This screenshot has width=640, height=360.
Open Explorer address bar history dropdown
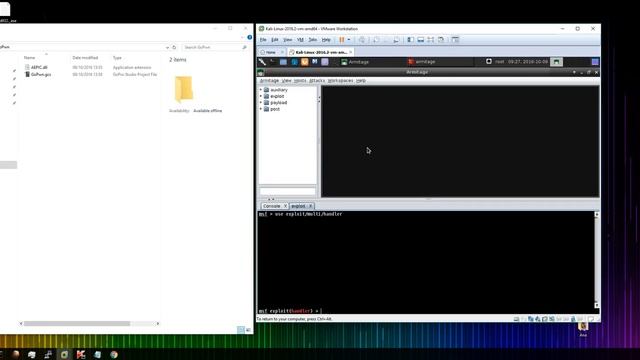pos(167,47)
